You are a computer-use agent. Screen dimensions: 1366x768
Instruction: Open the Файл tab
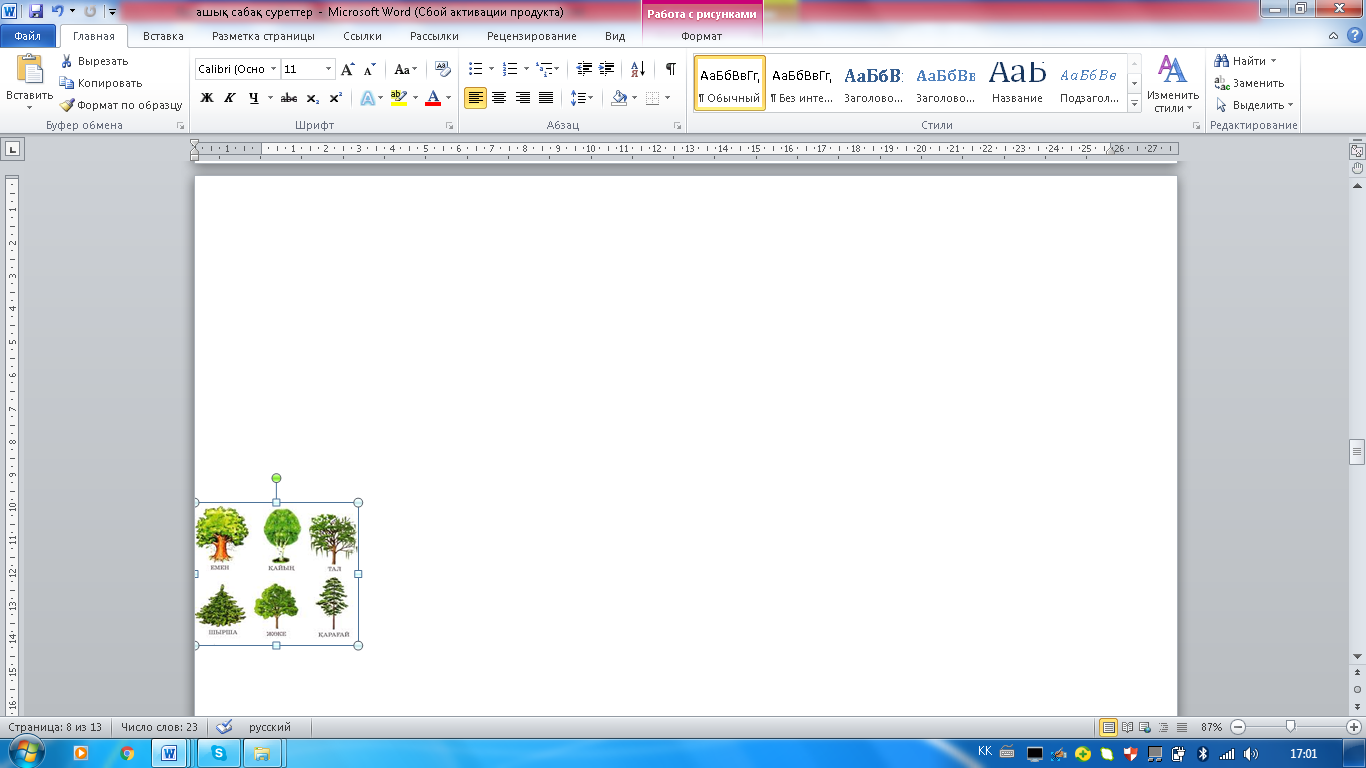tap(27, 36)
